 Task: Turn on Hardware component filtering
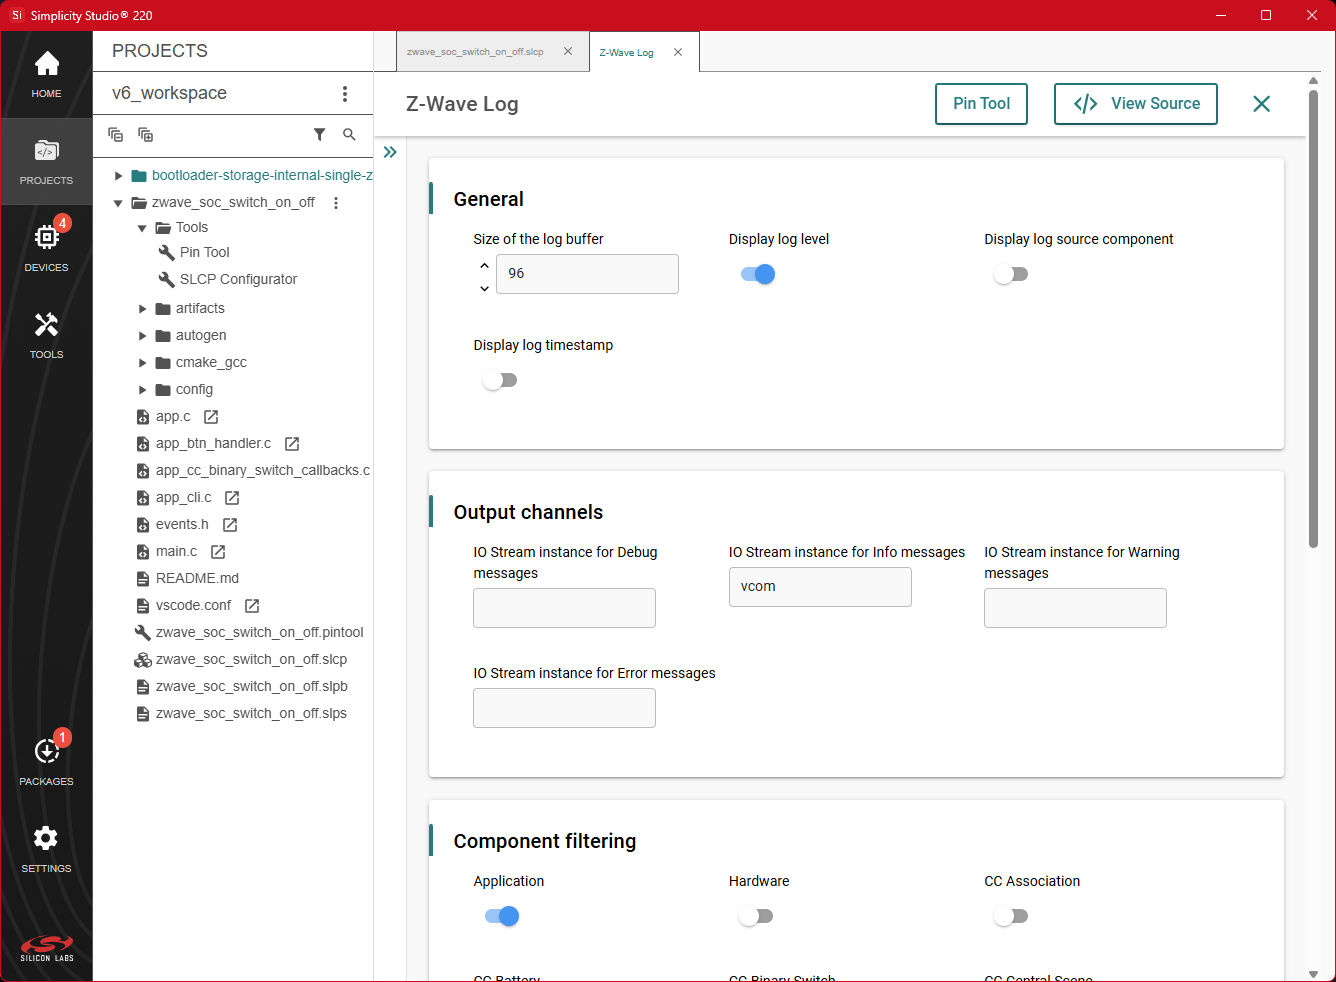[x=756, y=915]
